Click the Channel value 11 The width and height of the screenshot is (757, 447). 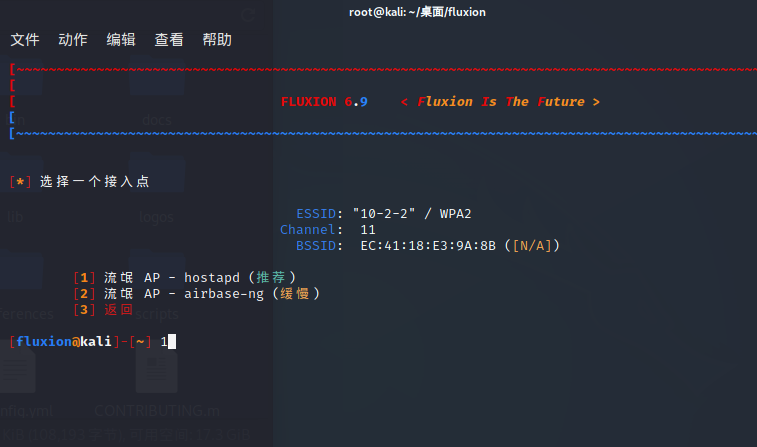[368, 230]
